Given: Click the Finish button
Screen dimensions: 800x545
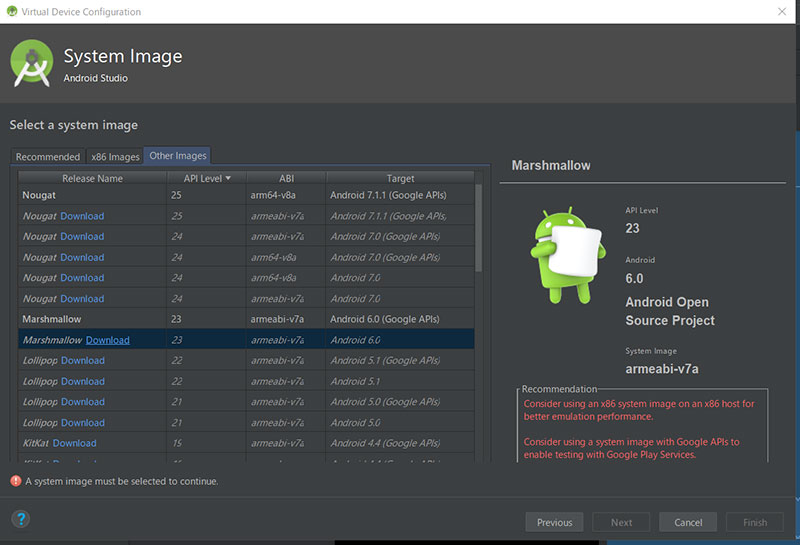Looking at the screenshot, I should pos(755,522).
